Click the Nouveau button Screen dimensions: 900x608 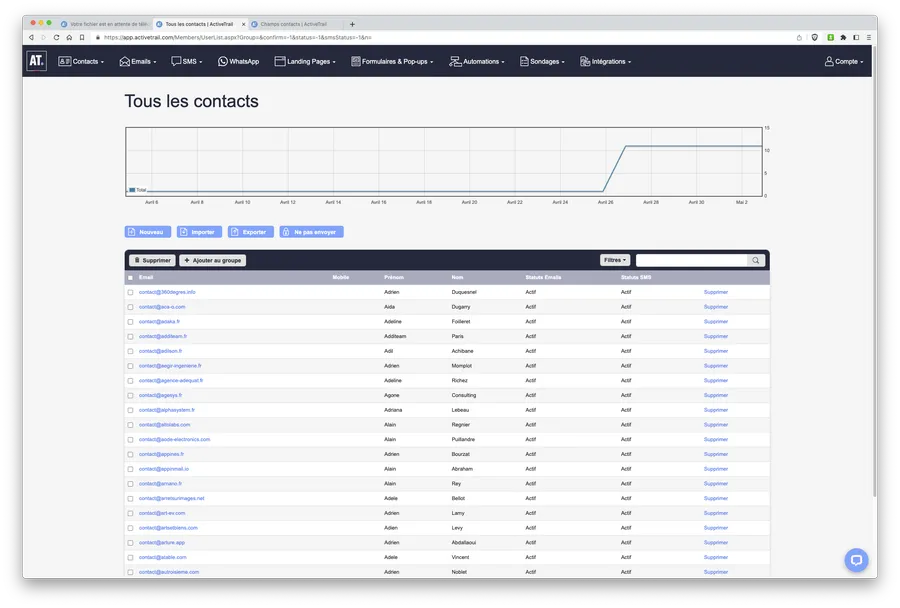148,232
